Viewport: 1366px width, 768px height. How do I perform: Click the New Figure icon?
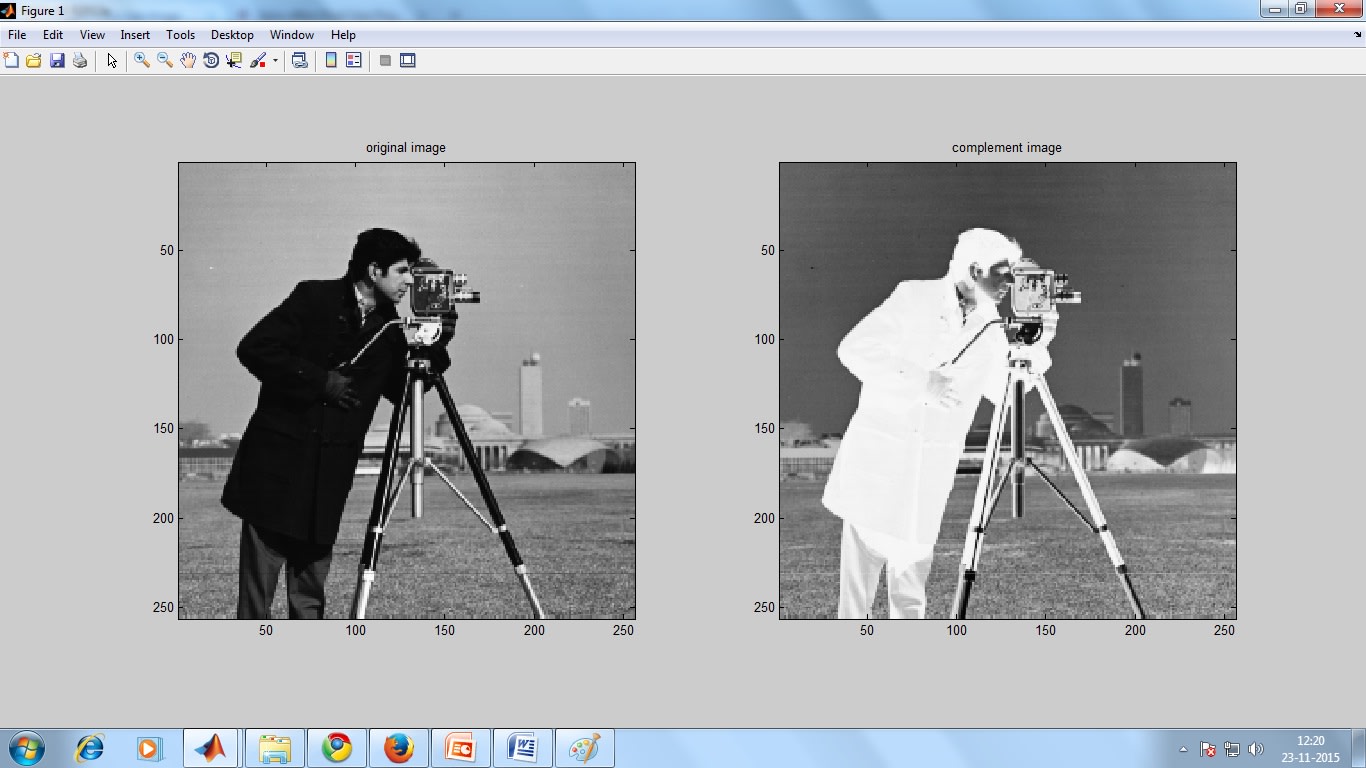[x=11, y=61]
